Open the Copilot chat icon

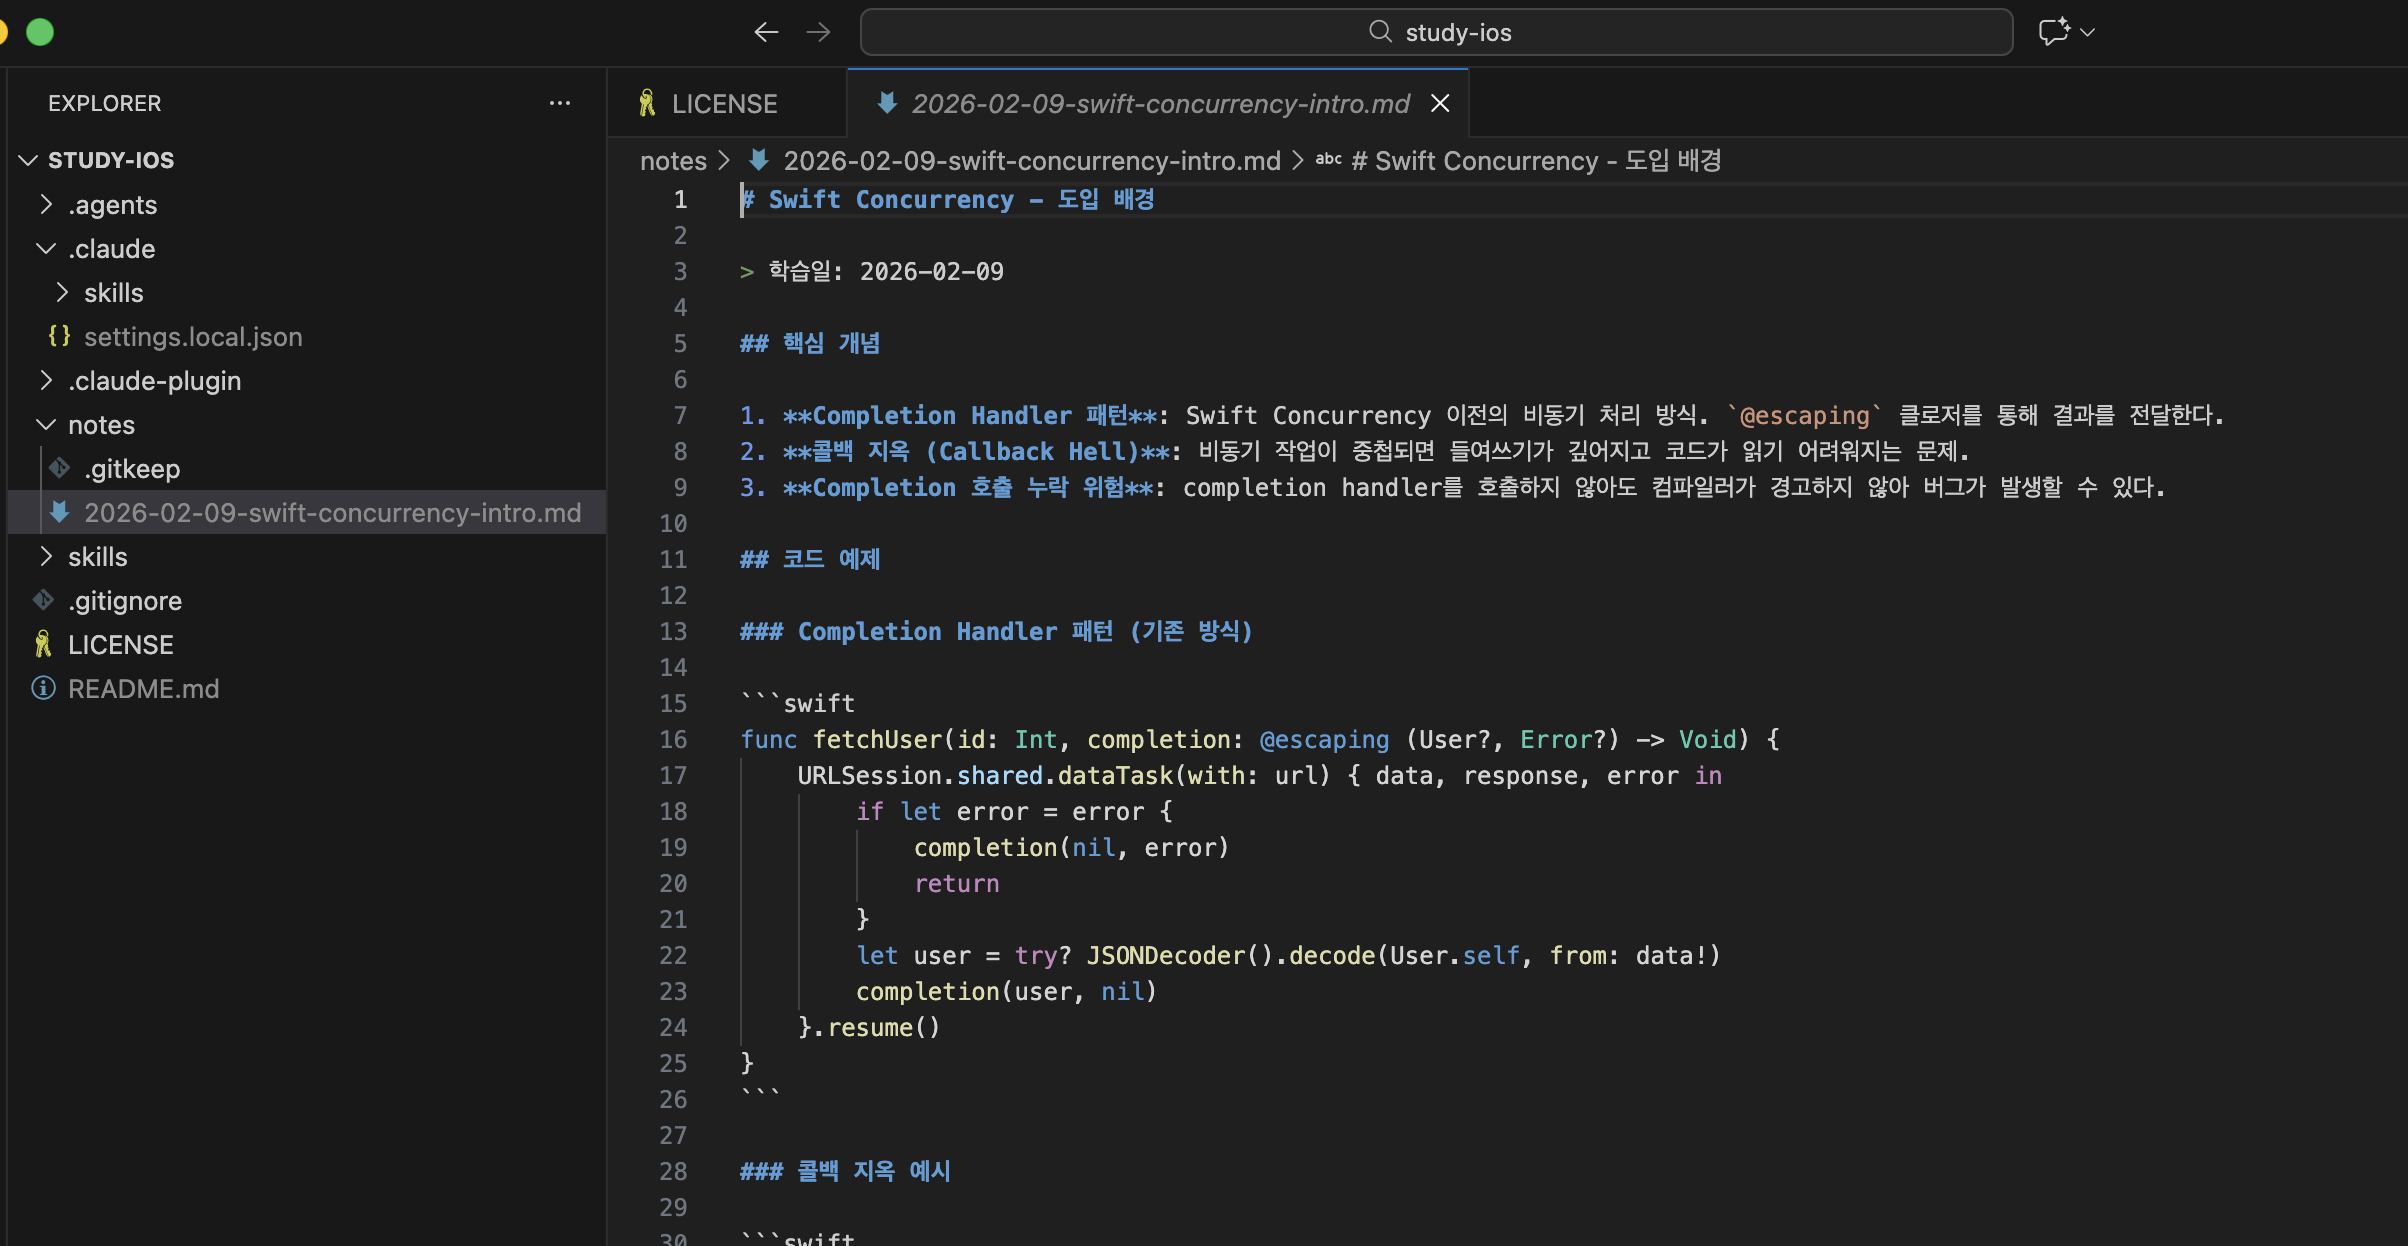click(2053, 32)
